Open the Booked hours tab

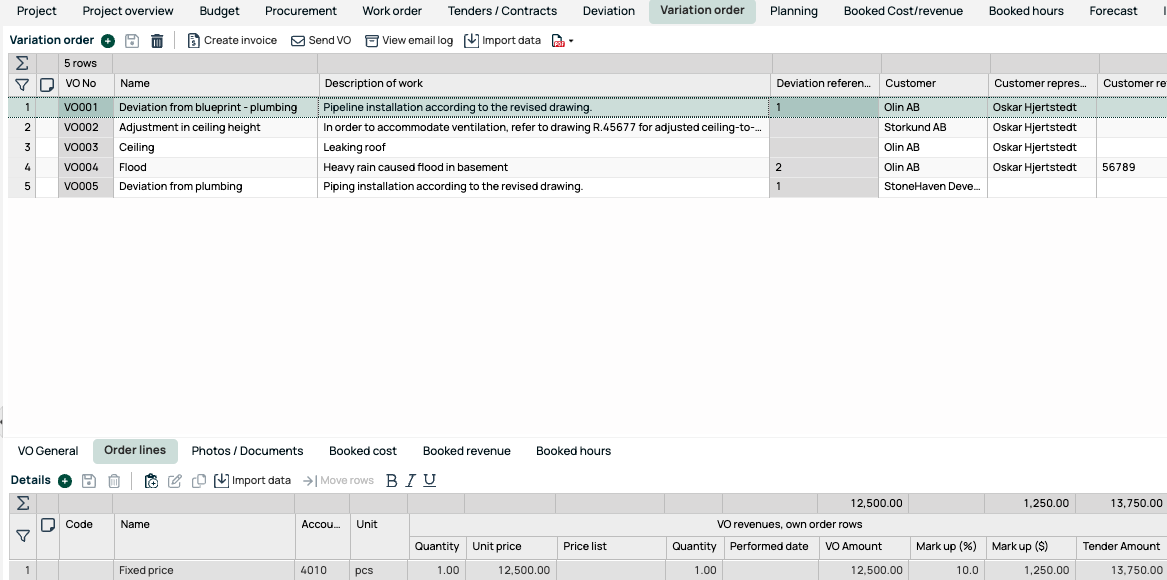(573, 451)
